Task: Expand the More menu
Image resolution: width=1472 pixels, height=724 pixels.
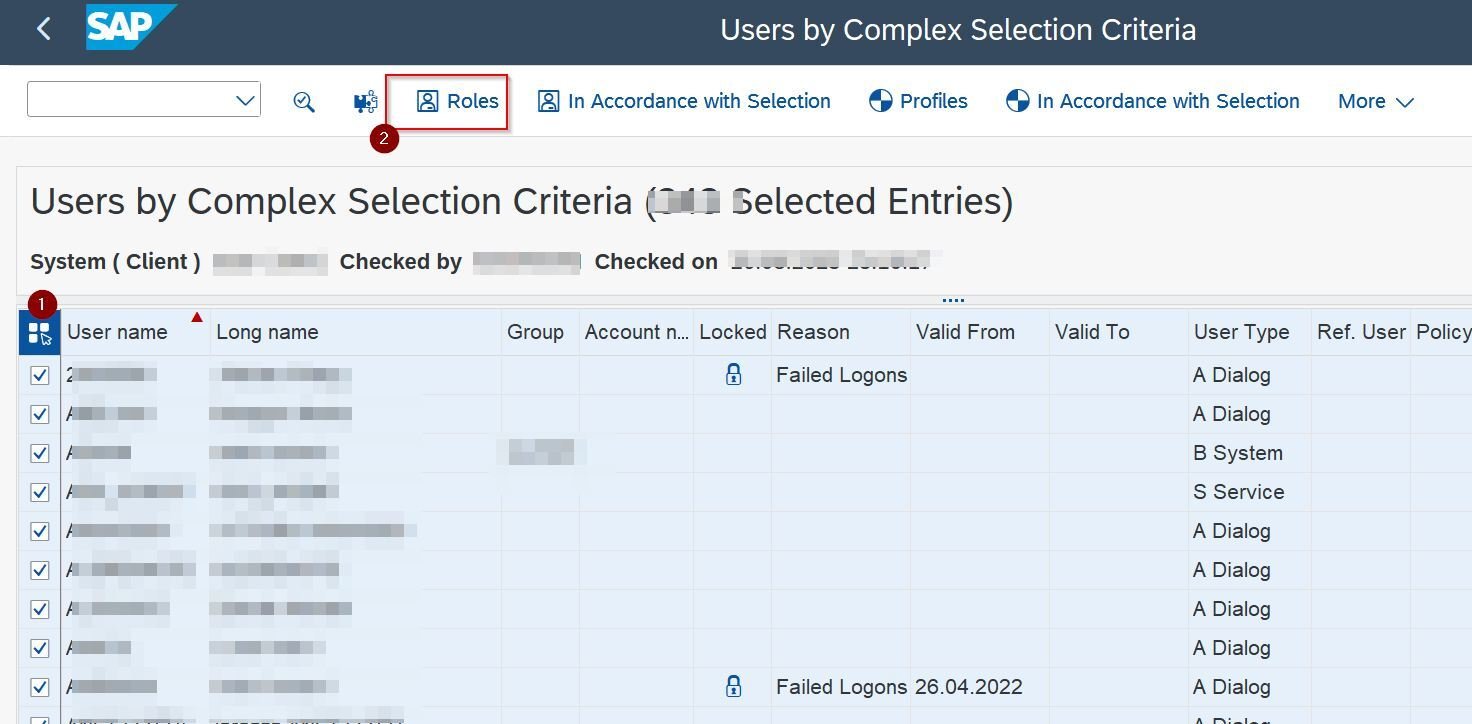Action: click(1376, 101)
